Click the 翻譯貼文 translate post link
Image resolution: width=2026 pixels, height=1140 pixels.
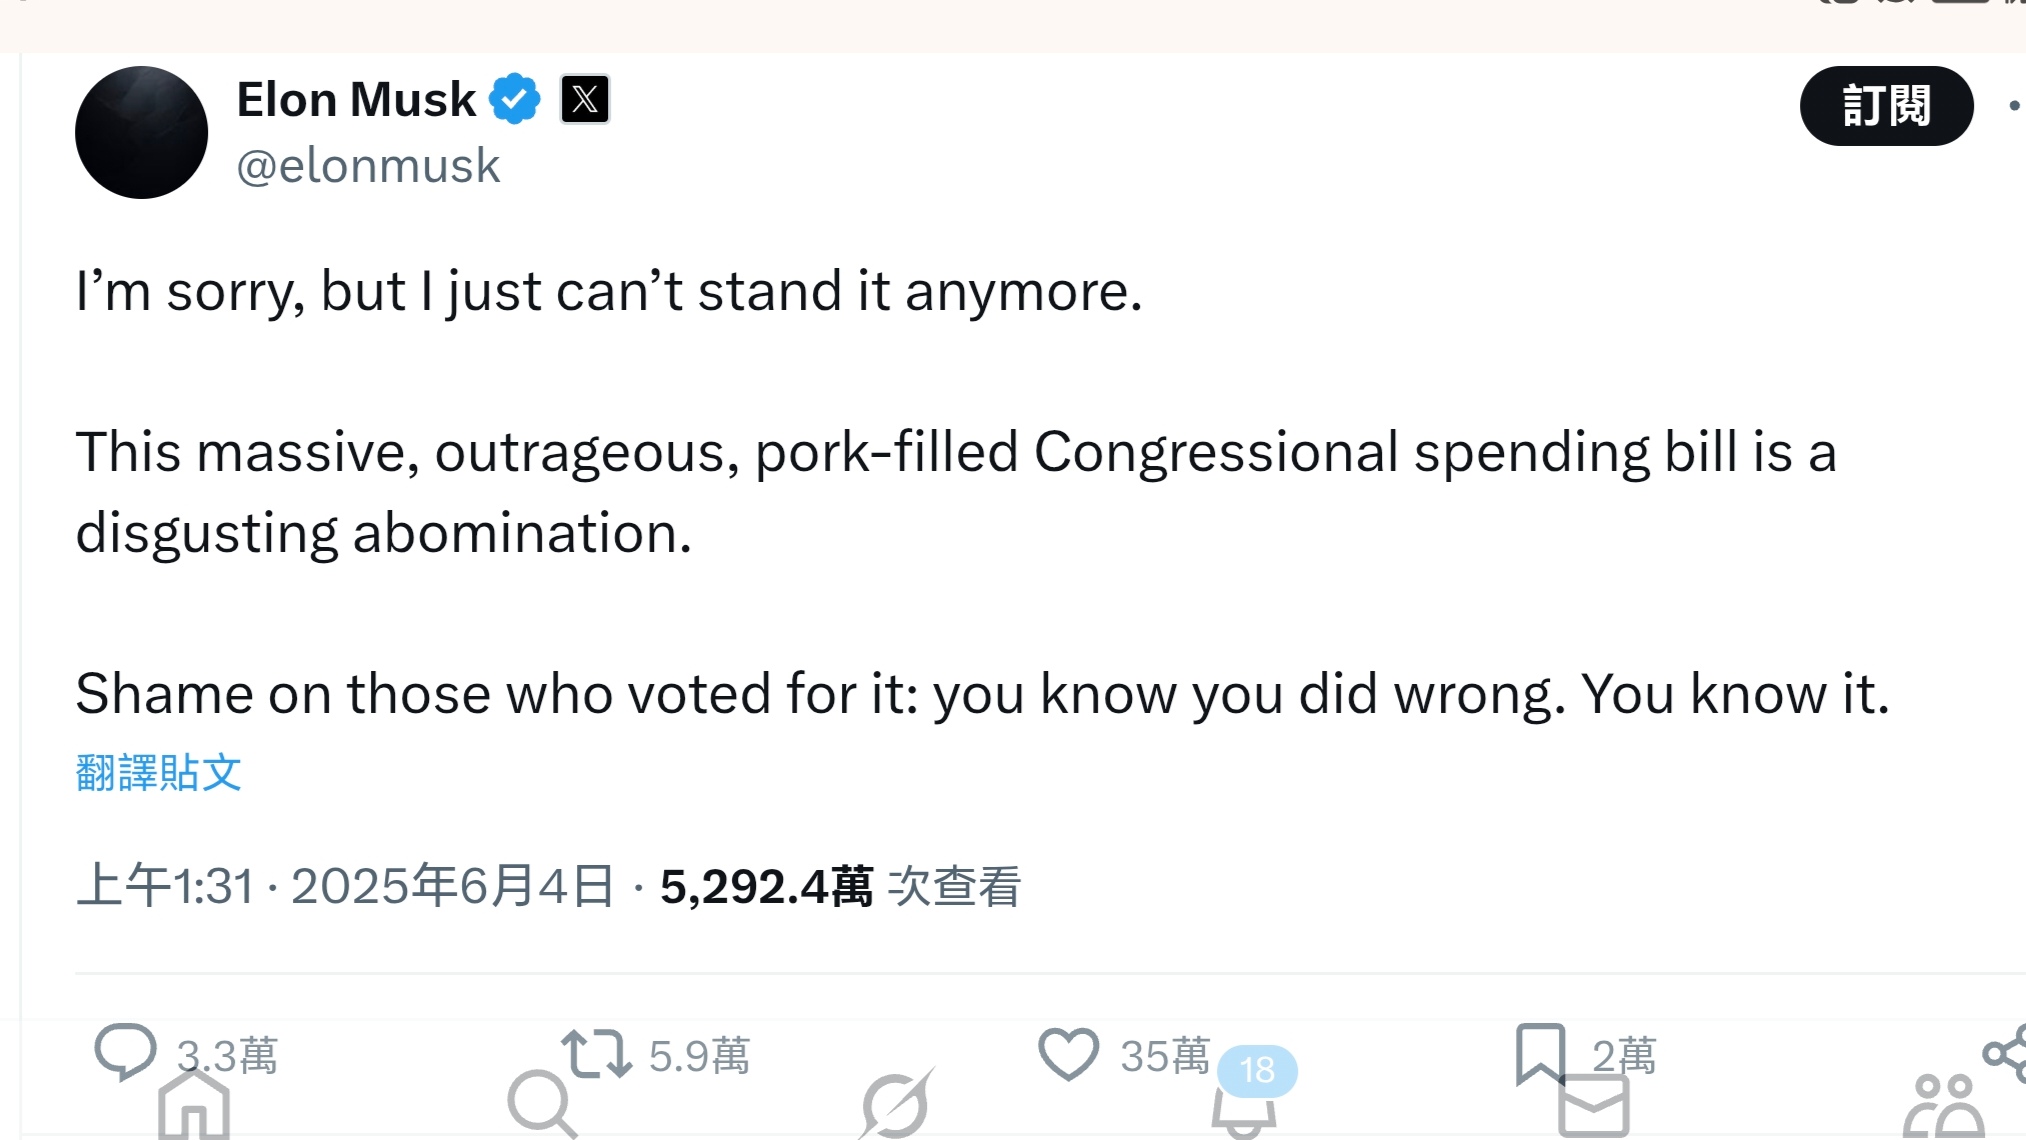click(x=159, y=773)
